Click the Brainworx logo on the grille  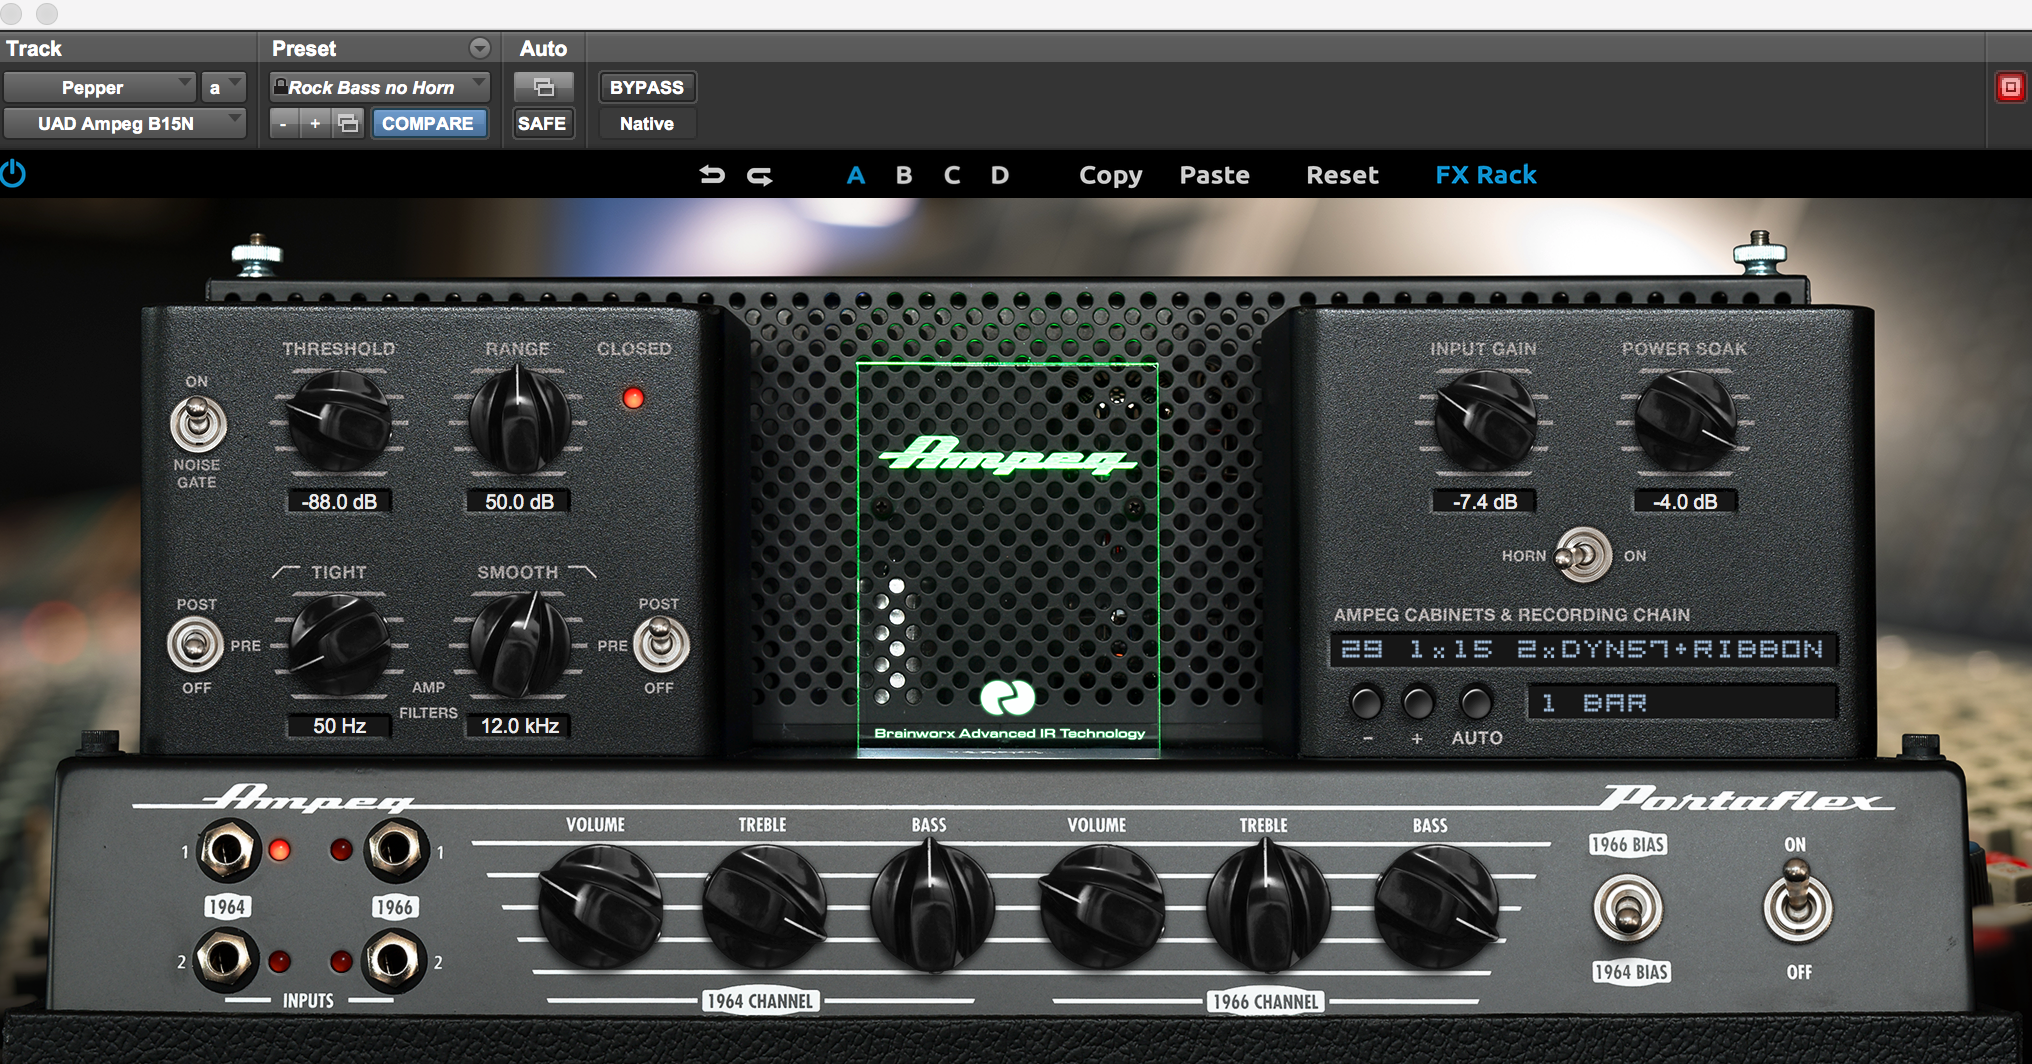1007,697
